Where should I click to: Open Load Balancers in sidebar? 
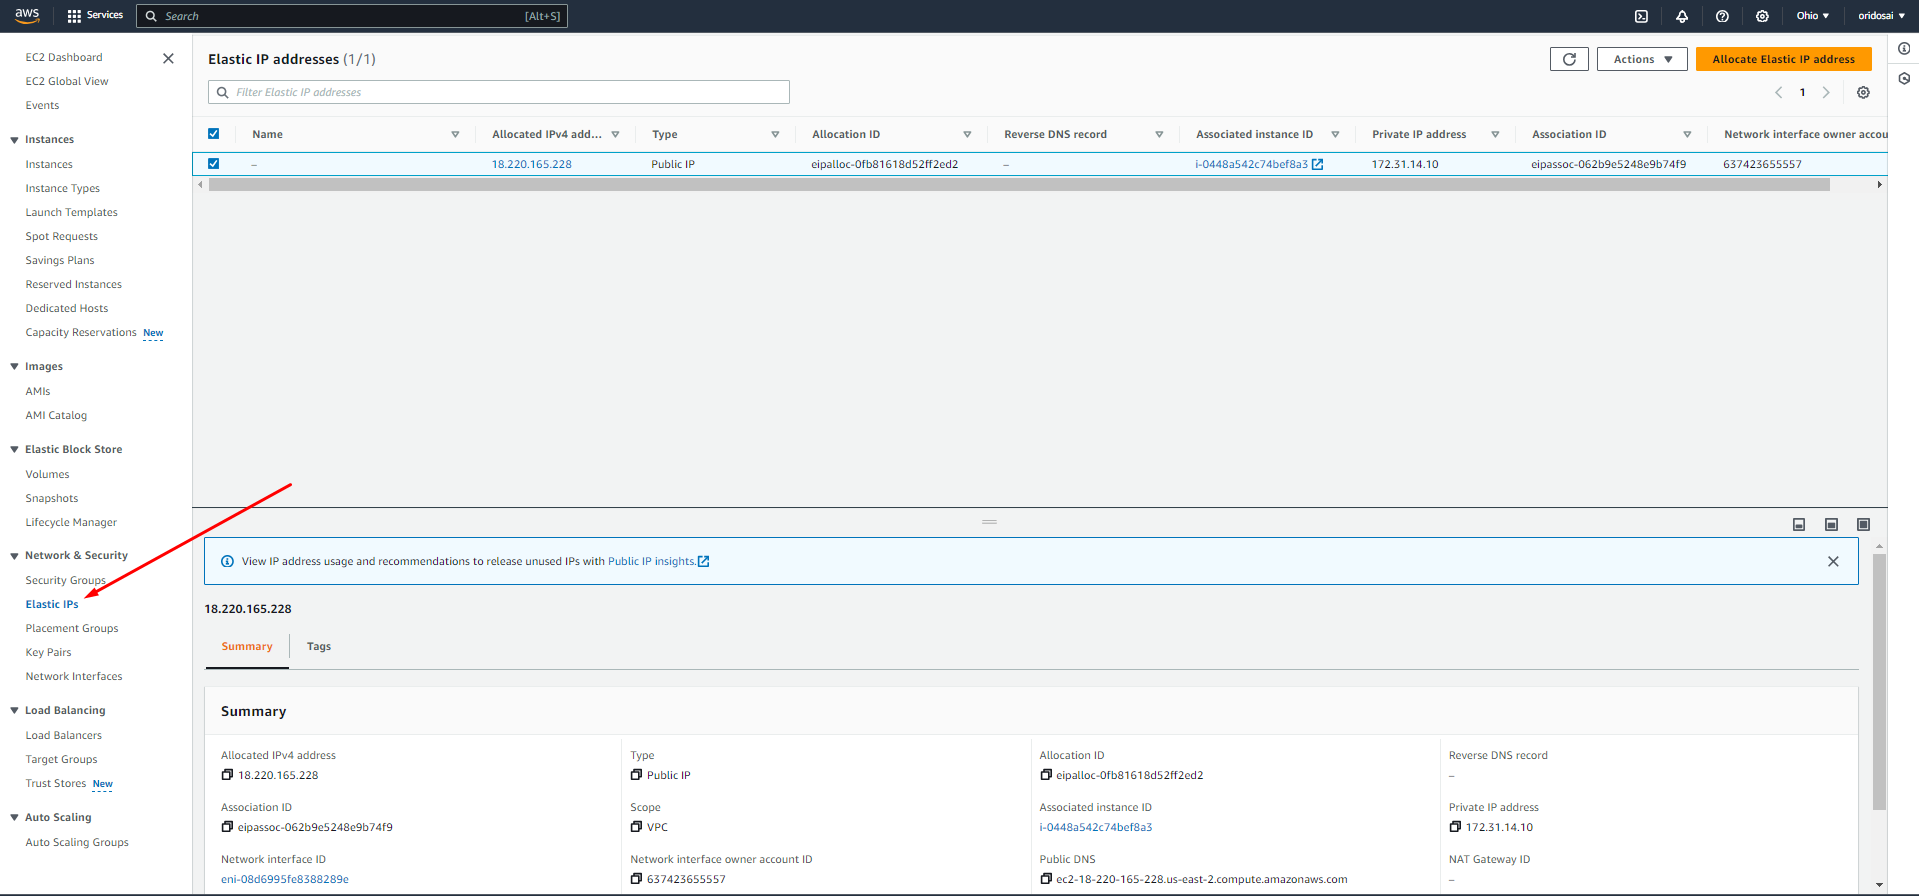coord(64,735)
